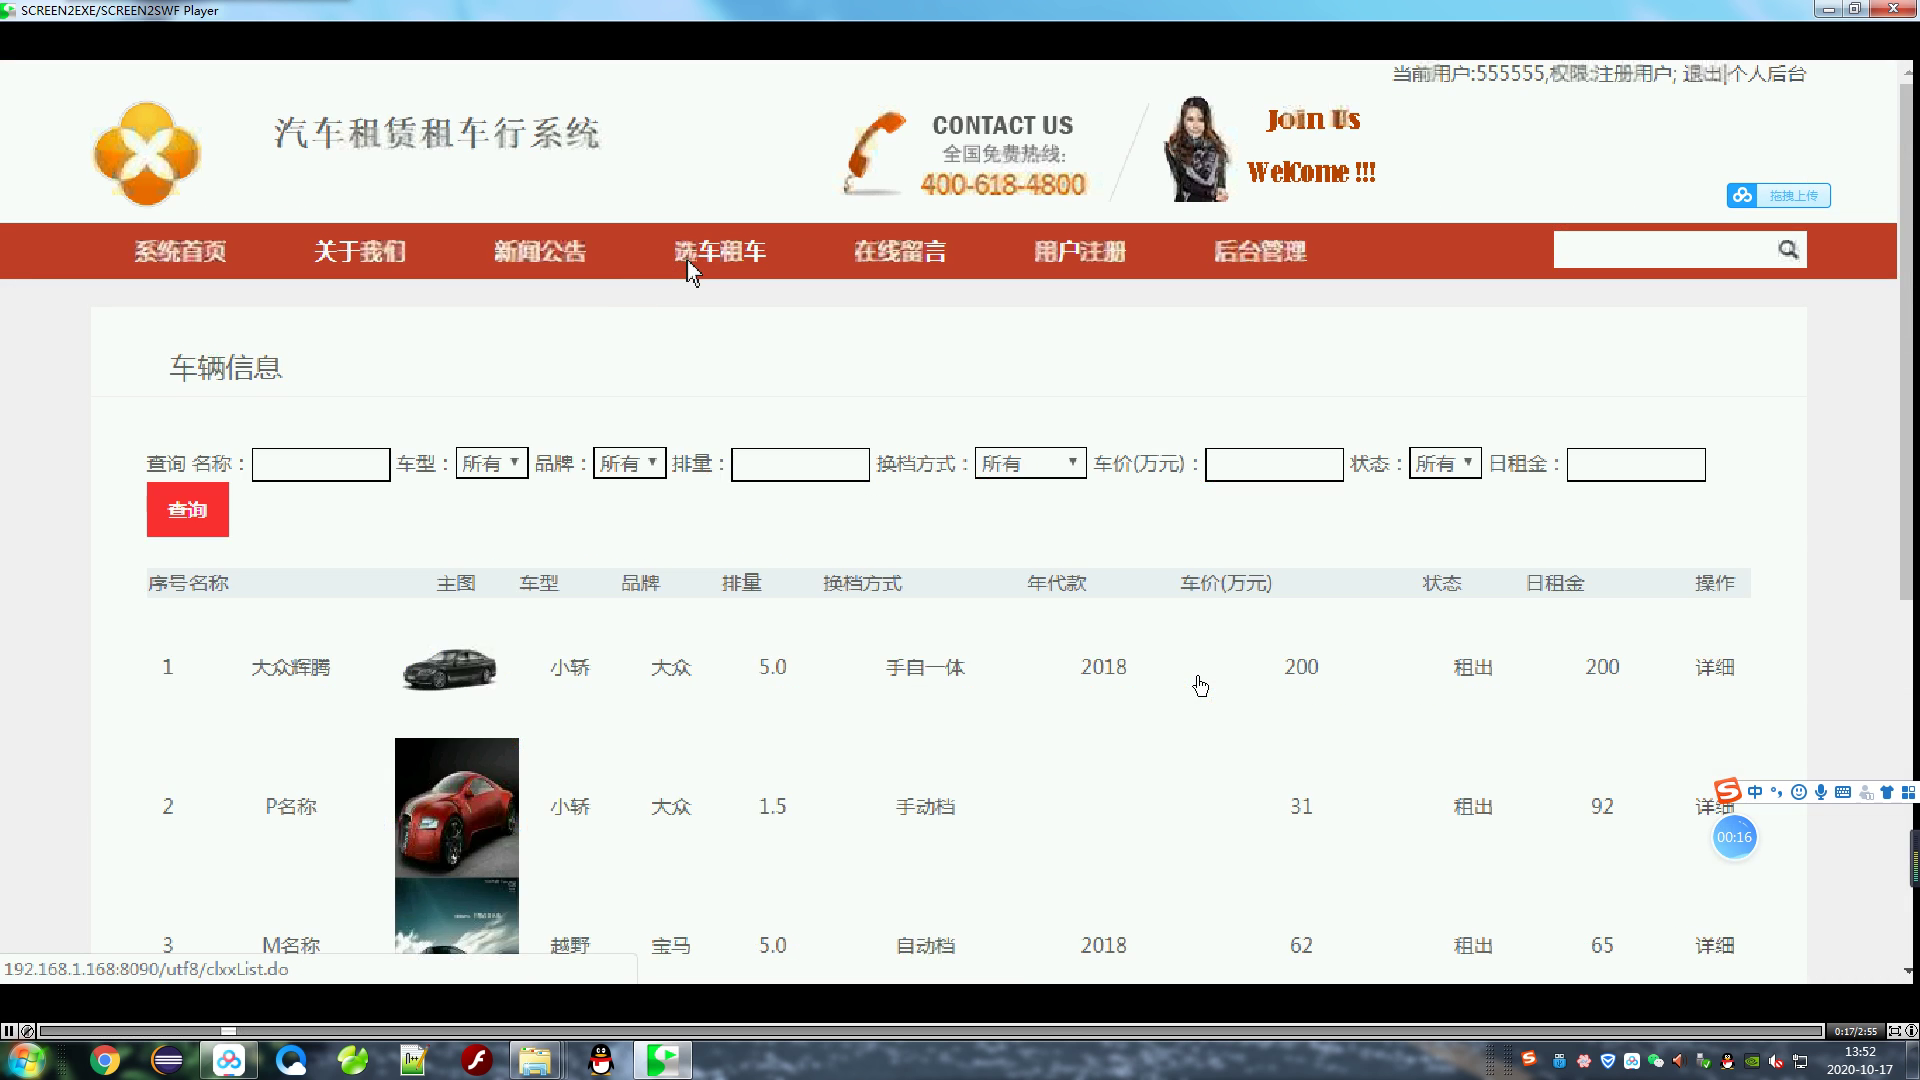Image resolution: width=1920 pixels, height=1080 pixels.
Task: Click the WeChat icon in system tray
Action: (1656, 1061)
